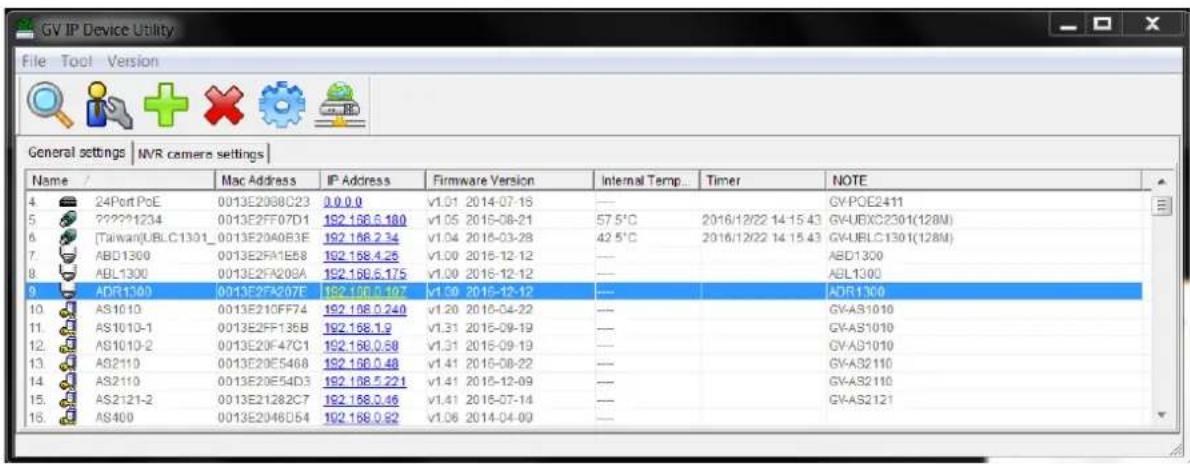
Task: Click the AS1010 controller device icon
Action: pos(67,311)
